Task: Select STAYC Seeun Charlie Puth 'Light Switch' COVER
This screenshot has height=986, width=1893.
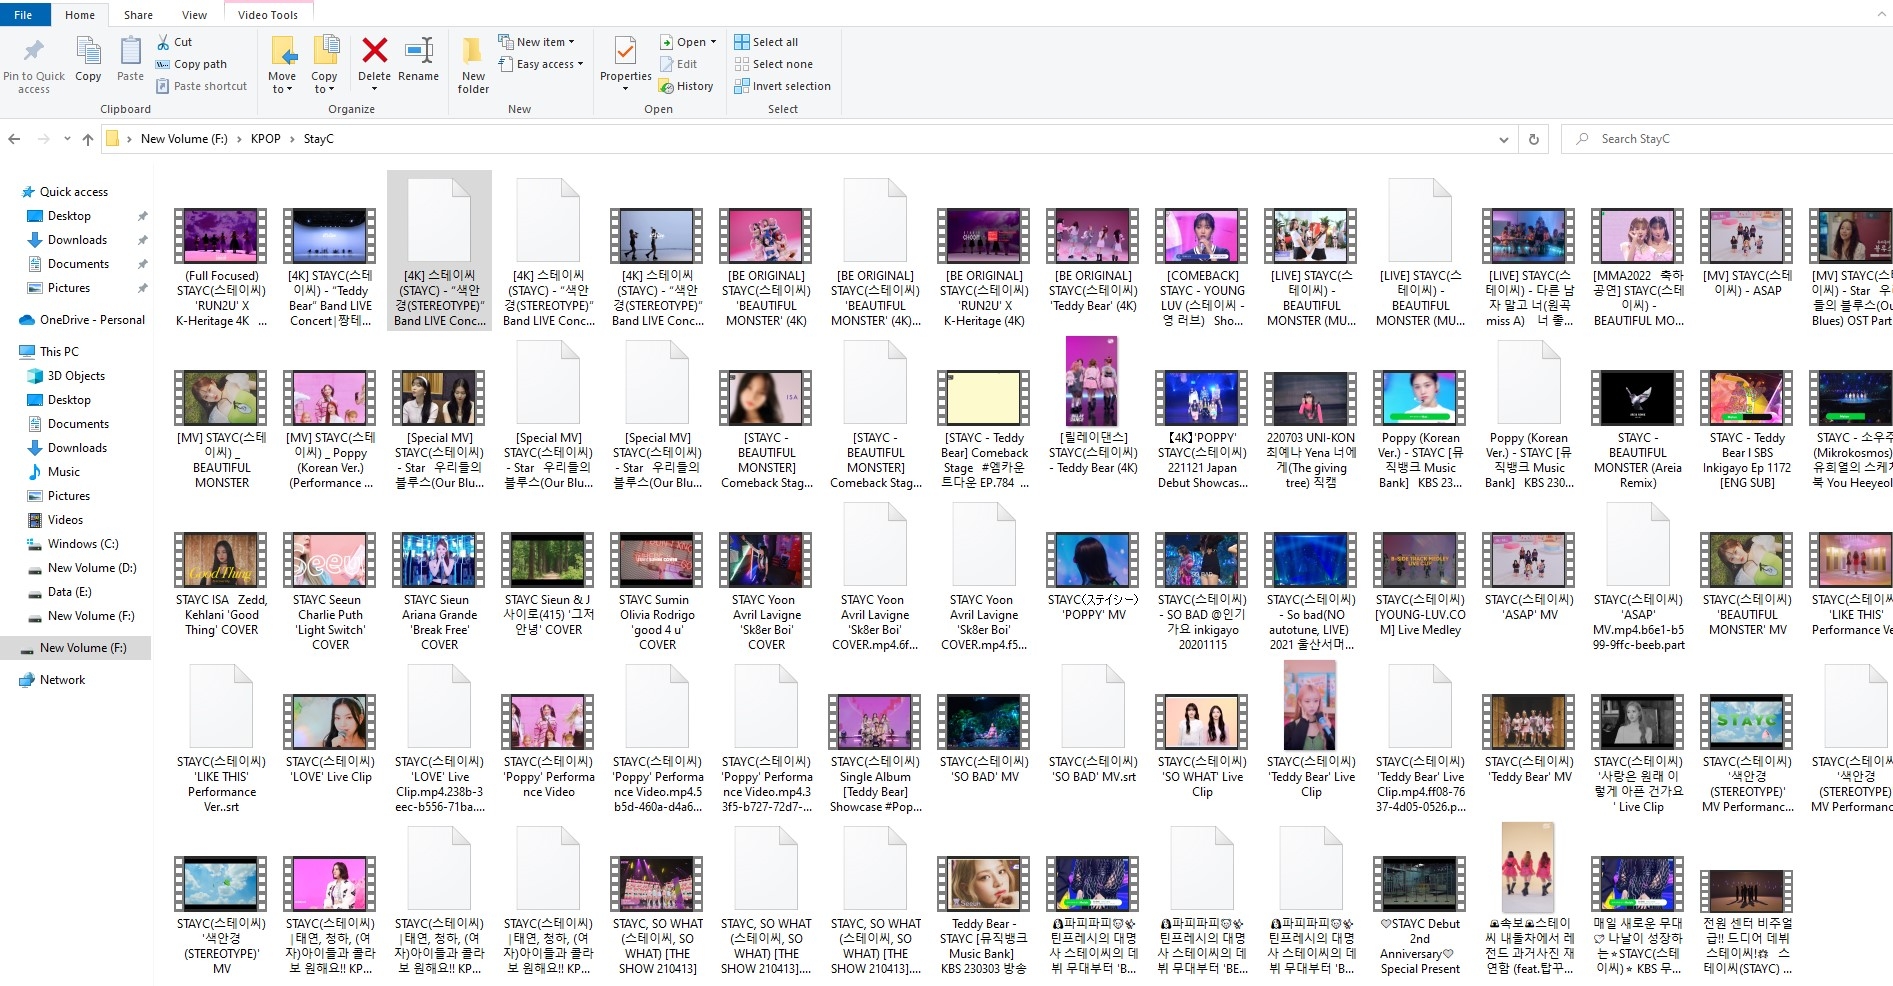Action: tap(330, 592)
